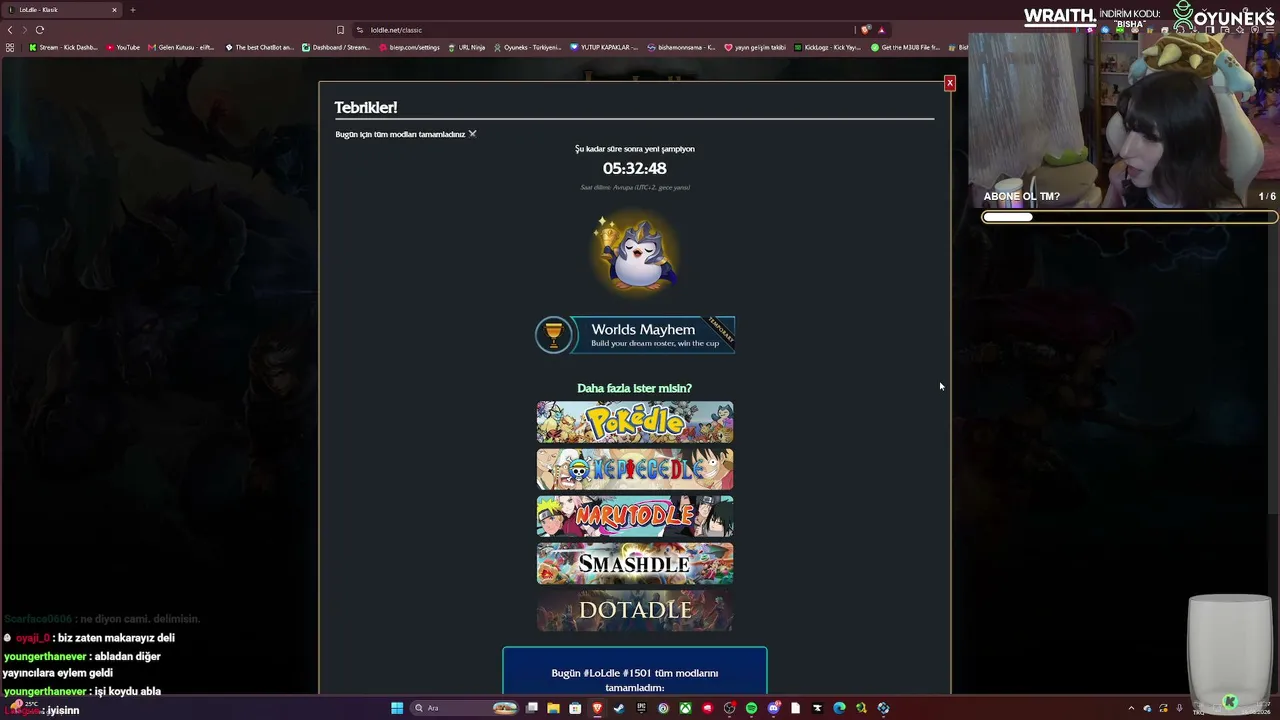Open the yayın gelişim takibi bookmark
Image resolution: width=1280 pixels, height=720 pixels.
[755, 47]
